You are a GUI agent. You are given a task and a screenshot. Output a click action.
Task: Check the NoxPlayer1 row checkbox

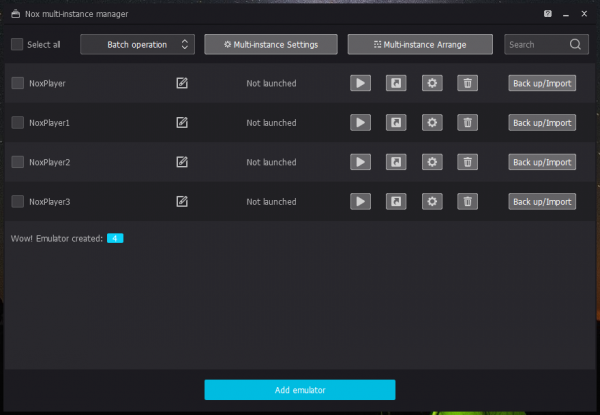point(17,122)
